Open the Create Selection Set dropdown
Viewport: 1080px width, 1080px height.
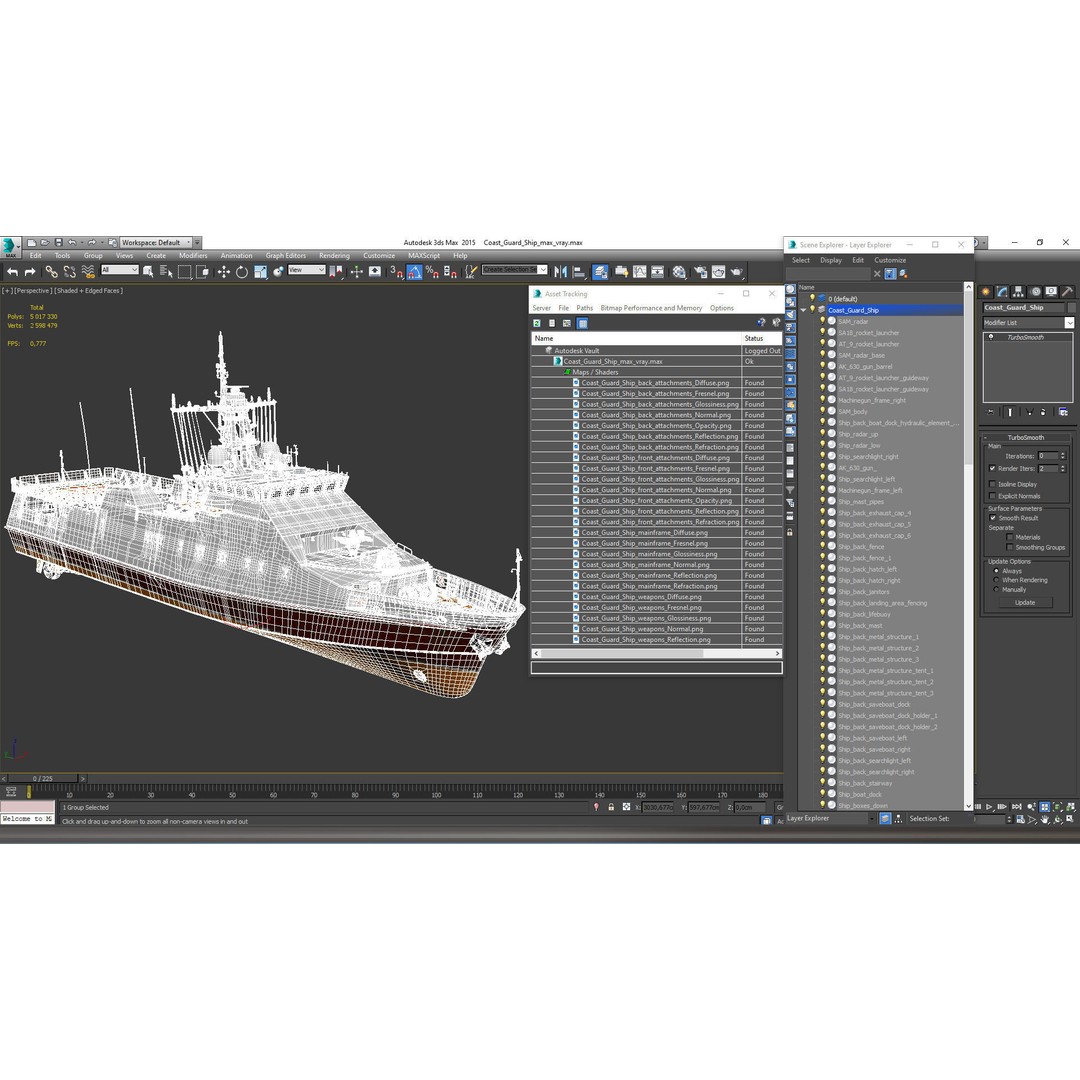click(515, 270)
